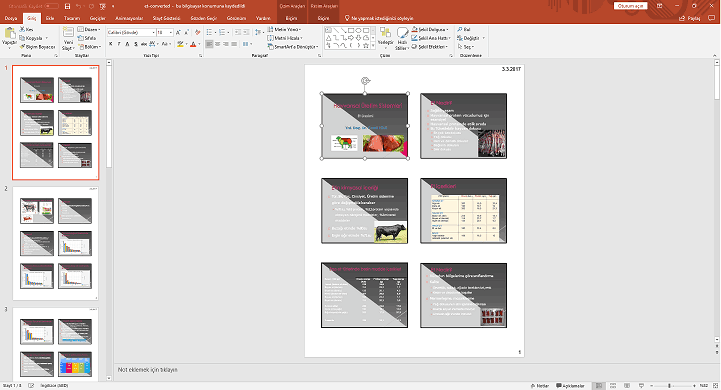Viewport: 721px width, 390px height.
Task: Open Şekil Efektleri (Shape Effects) dropdown
Action: [x=429, y=47]
